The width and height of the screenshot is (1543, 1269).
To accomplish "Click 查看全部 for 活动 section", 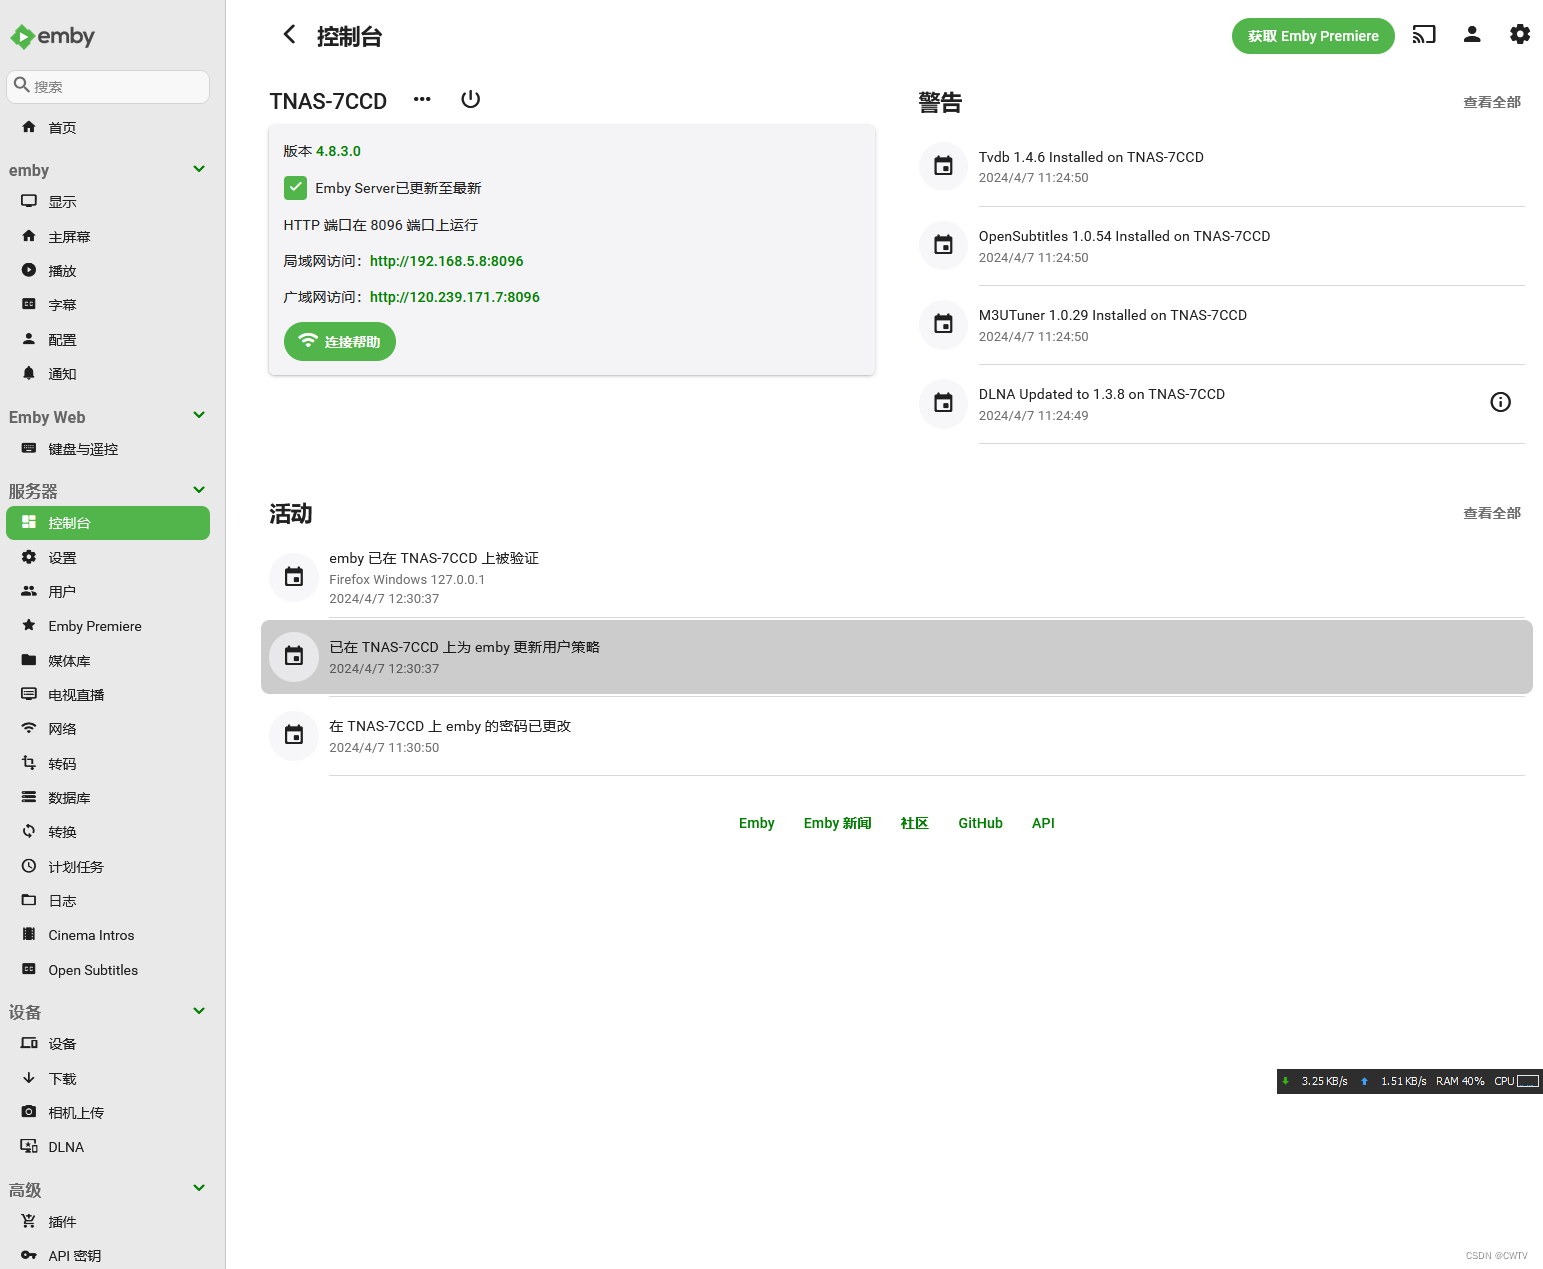I will click(x=1492, y=513).
